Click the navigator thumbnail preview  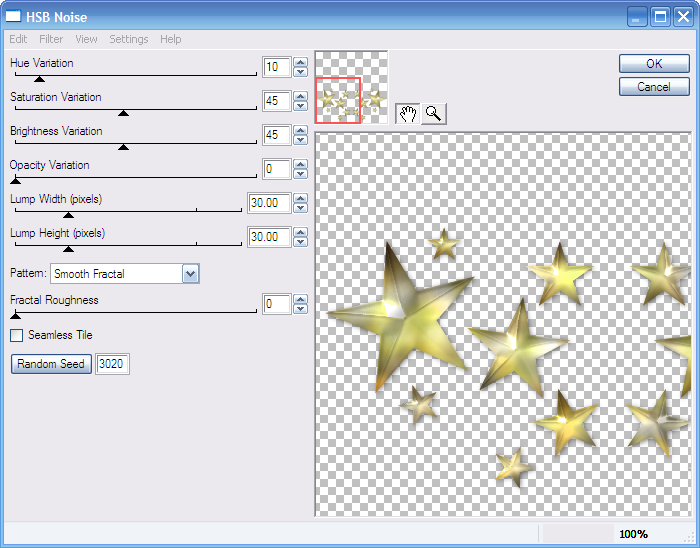[x=351, y=87]
